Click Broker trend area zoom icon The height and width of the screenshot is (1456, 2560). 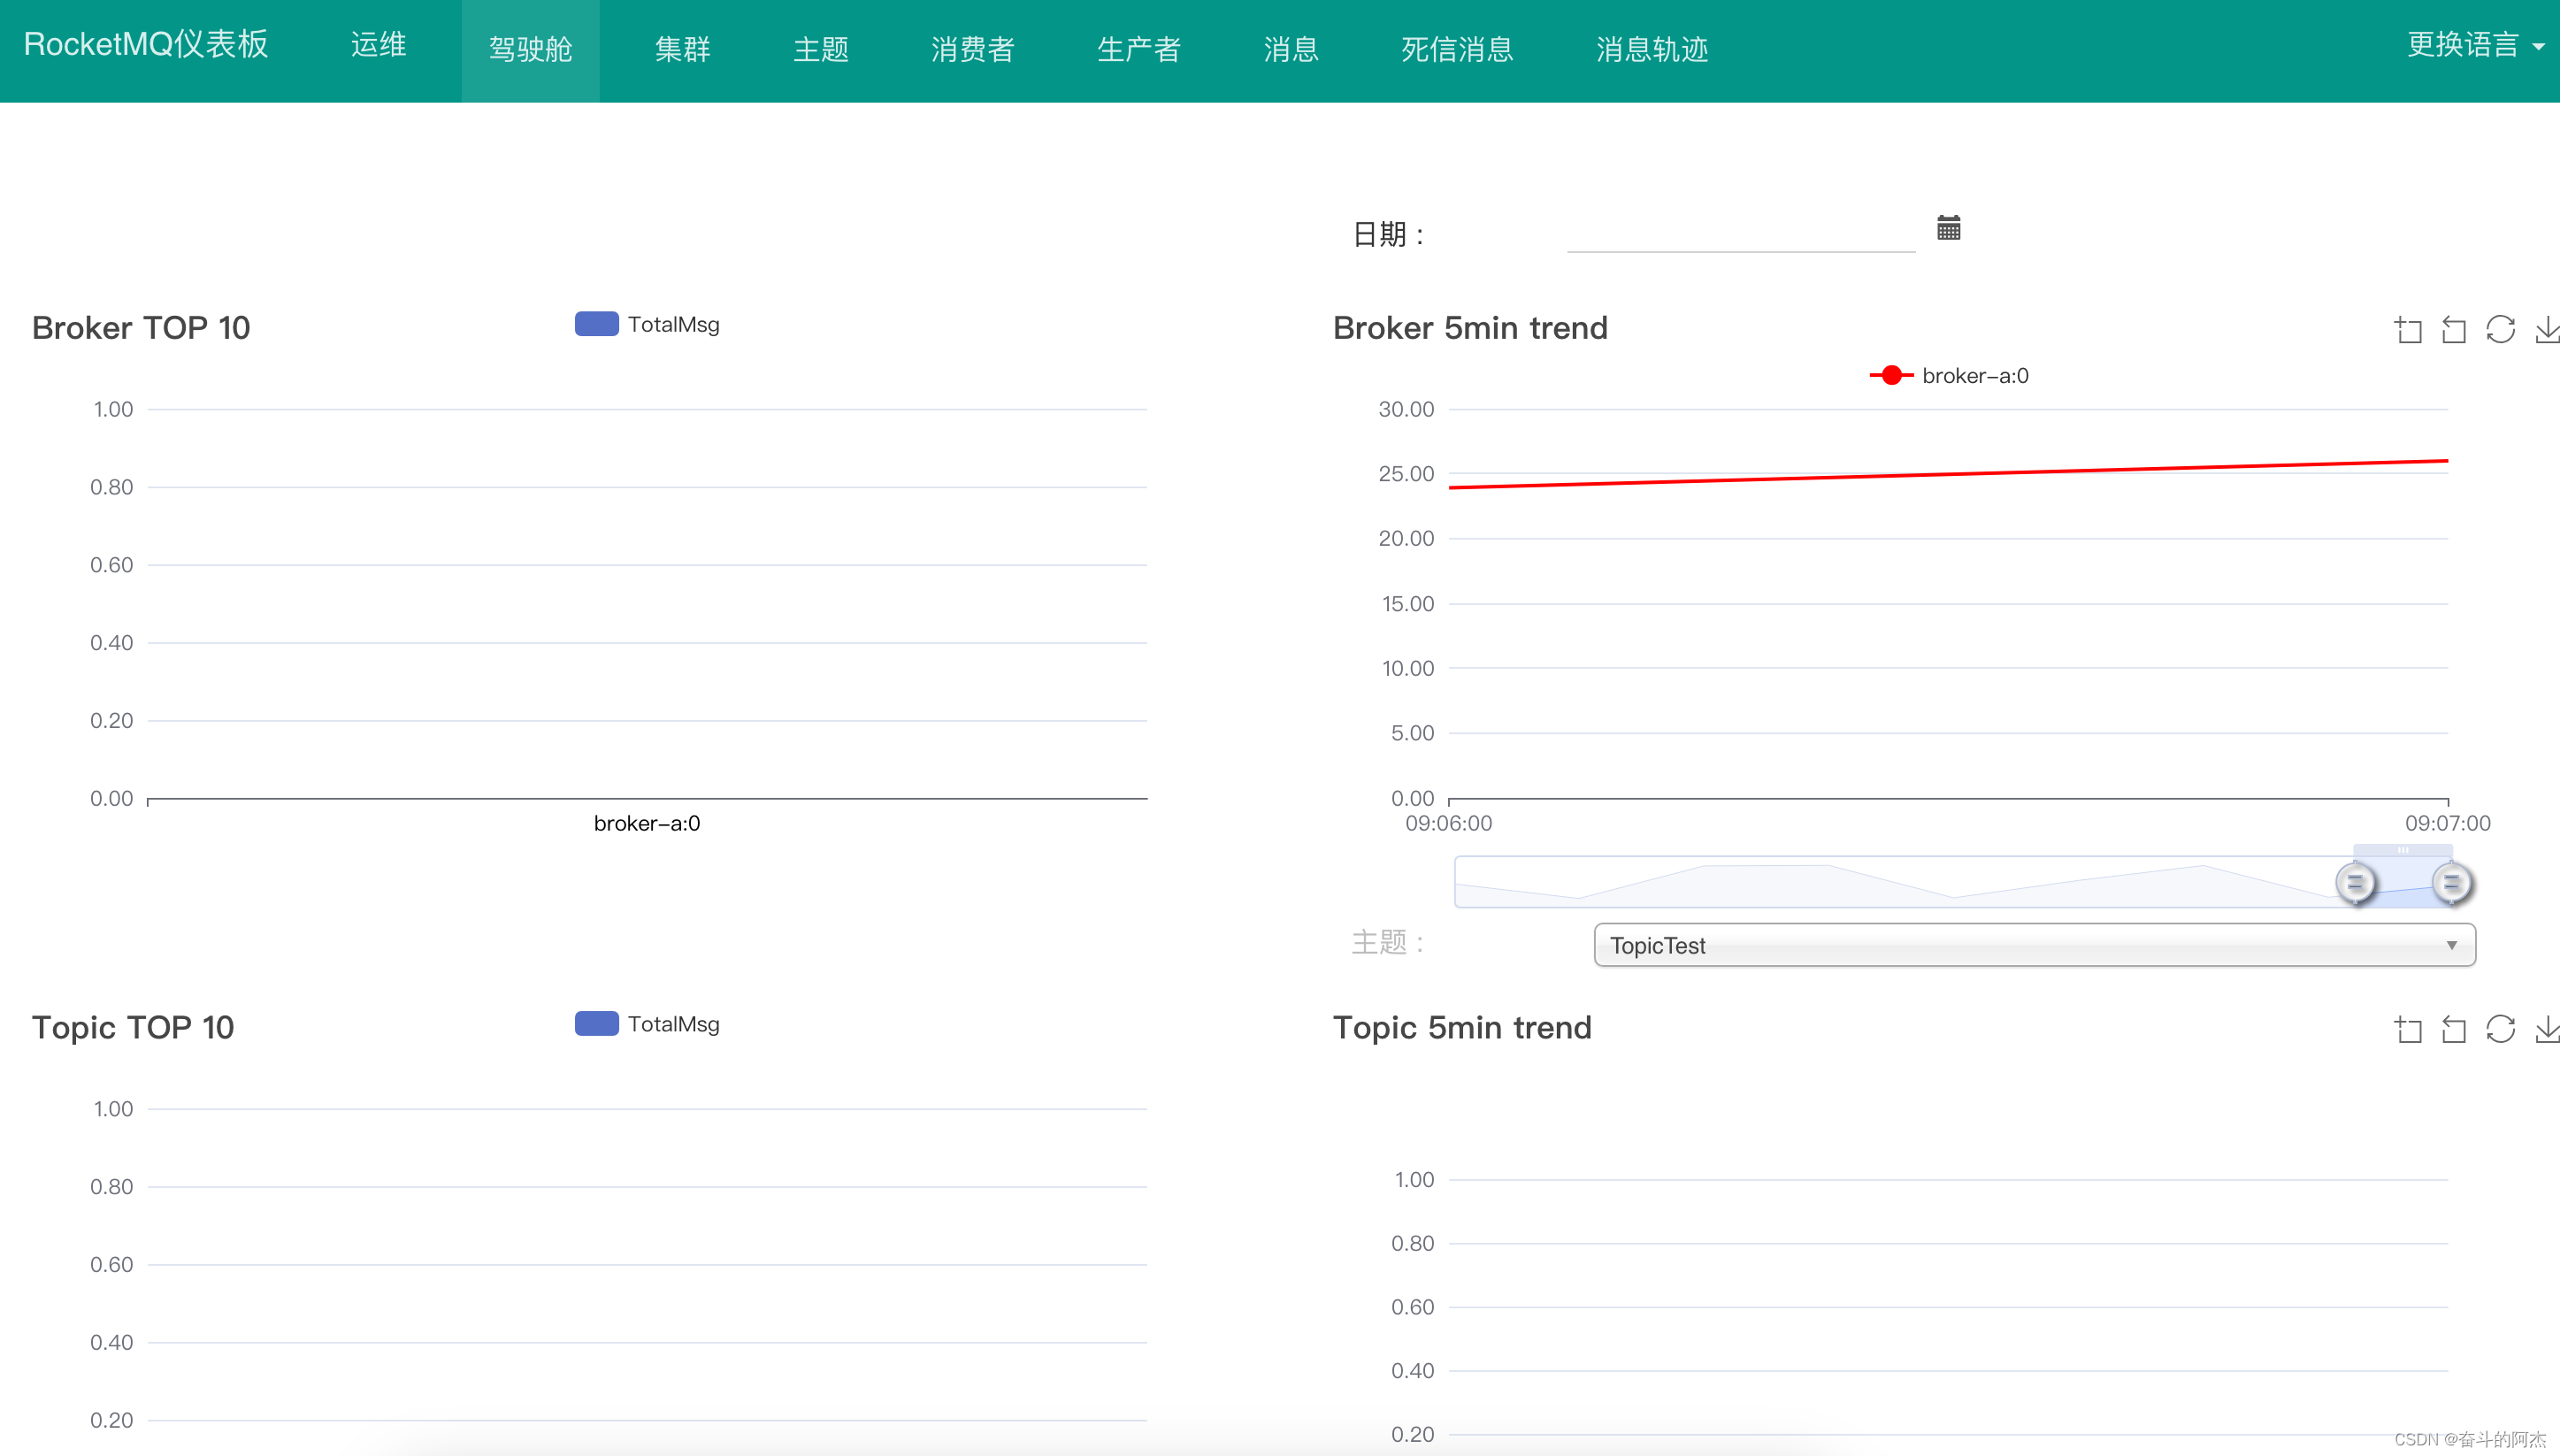pos(2408,329)
